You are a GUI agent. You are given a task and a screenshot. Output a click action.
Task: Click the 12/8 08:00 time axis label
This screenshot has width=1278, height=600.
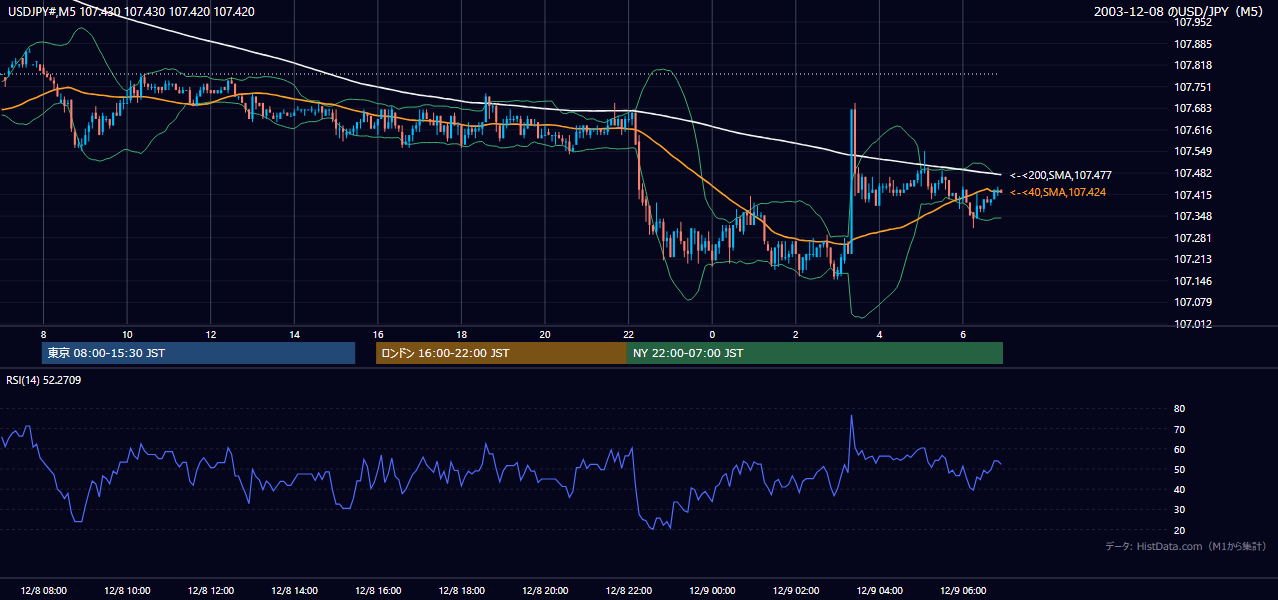(x=43, y=591)
